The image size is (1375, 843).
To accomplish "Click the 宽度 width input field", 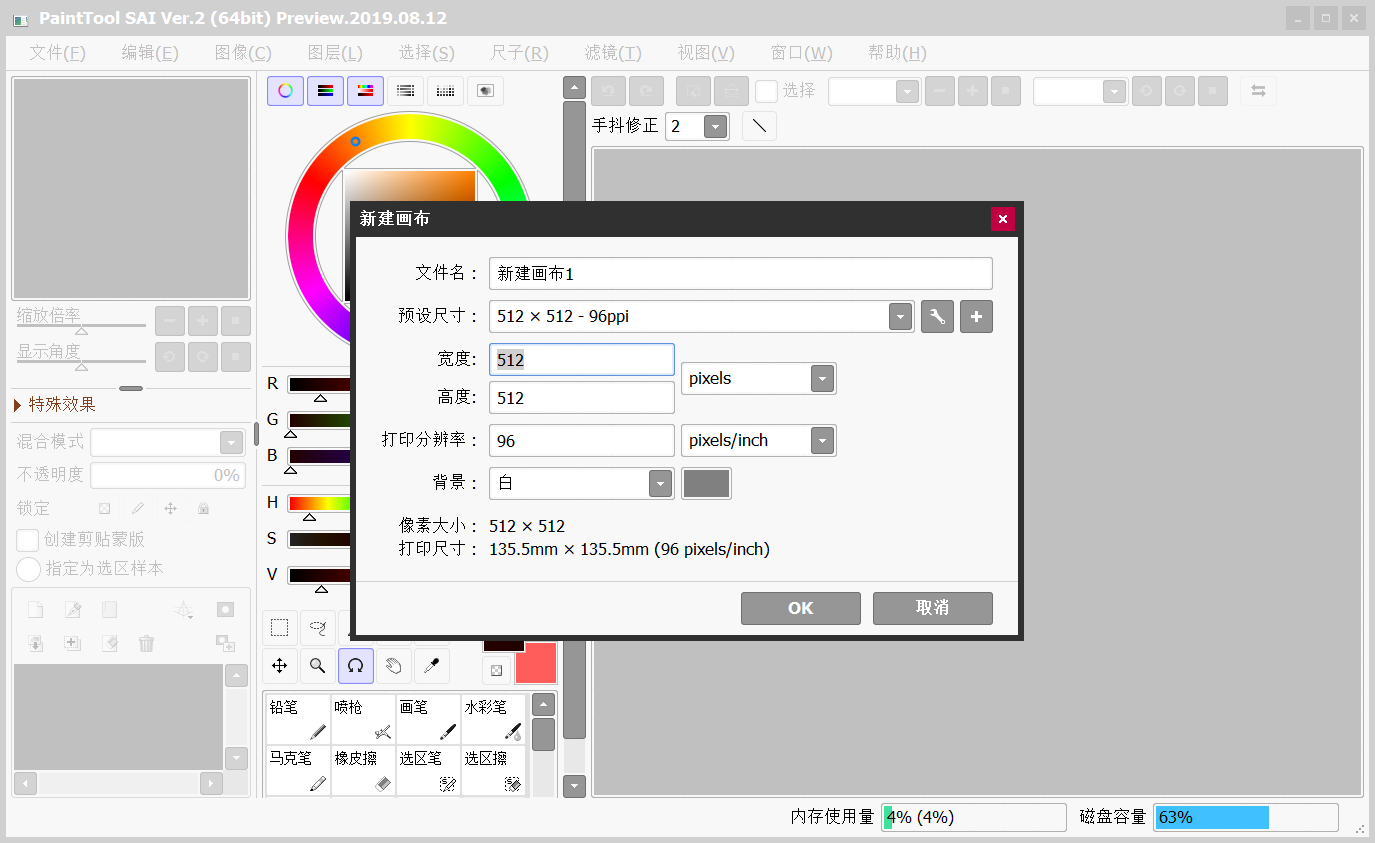I will [x=582, y=360].
